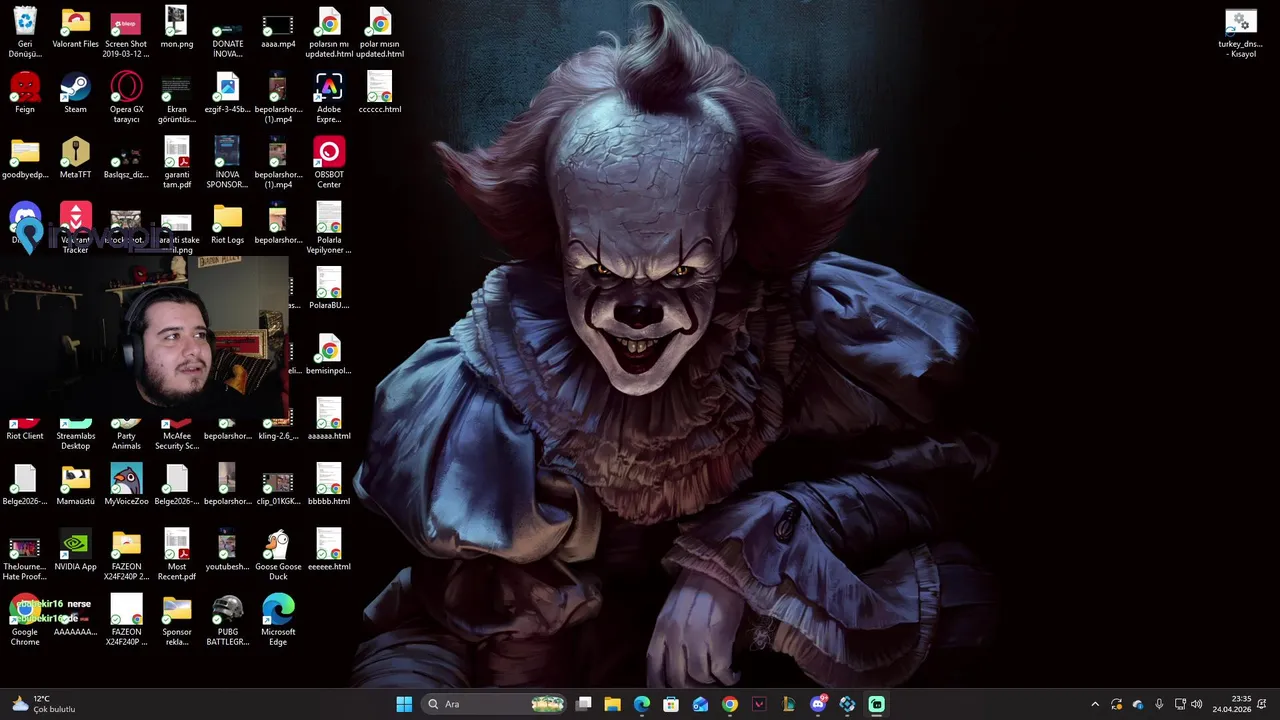The width and height of the screenshot is (1280, 720).
Task: Open the volume speaker tray icon
Action: pyautogui.click(x=1197, y=704)
